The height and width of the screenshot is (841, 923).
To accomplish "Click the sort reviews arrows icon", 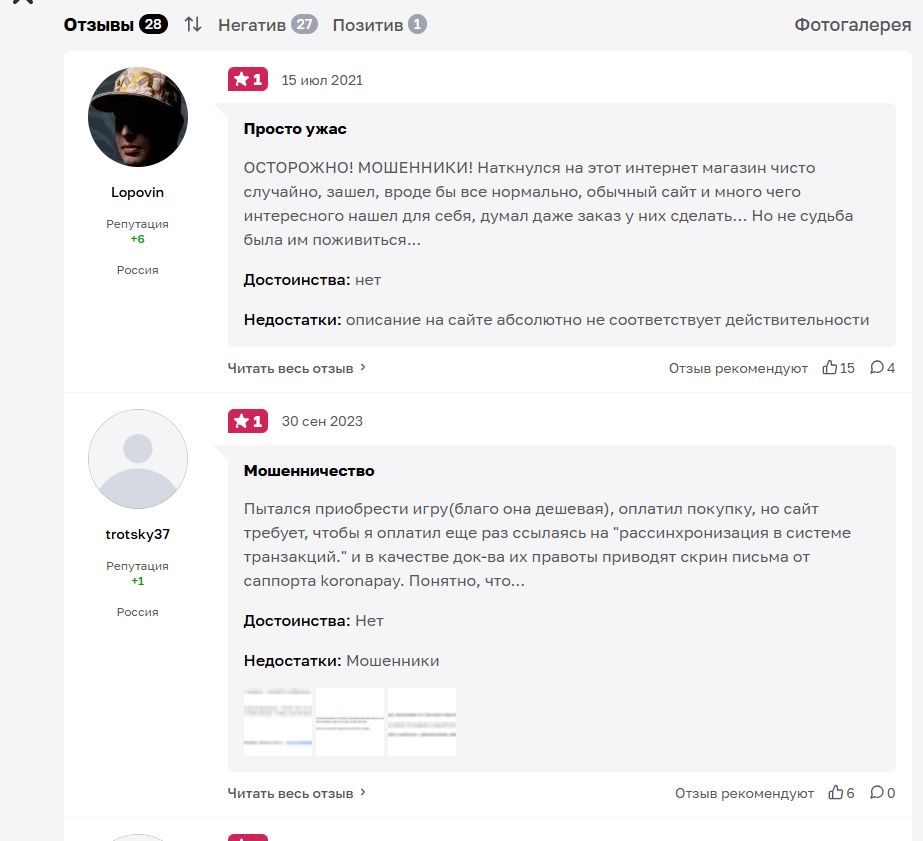I will (192, 25).
